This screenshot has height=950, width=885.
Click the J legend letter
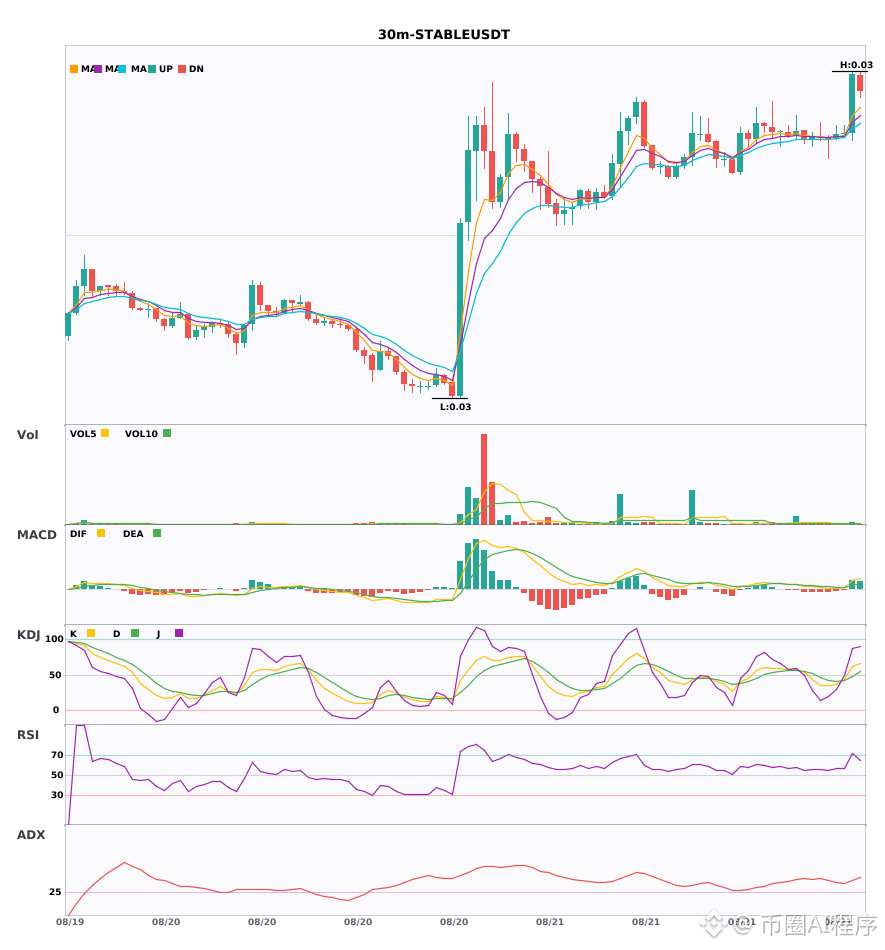(x=158, y=634)
